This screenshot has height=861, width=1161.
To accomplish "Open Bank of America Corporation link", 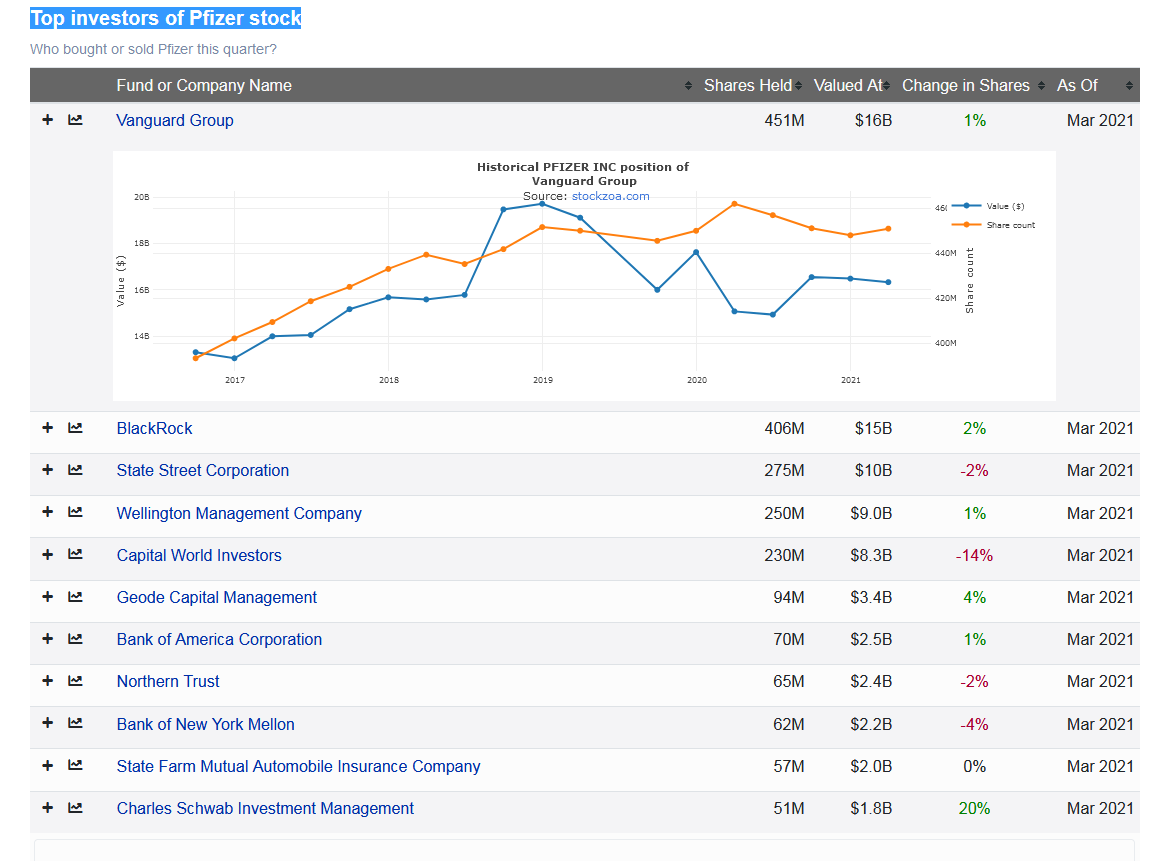I will coord(219,639).
